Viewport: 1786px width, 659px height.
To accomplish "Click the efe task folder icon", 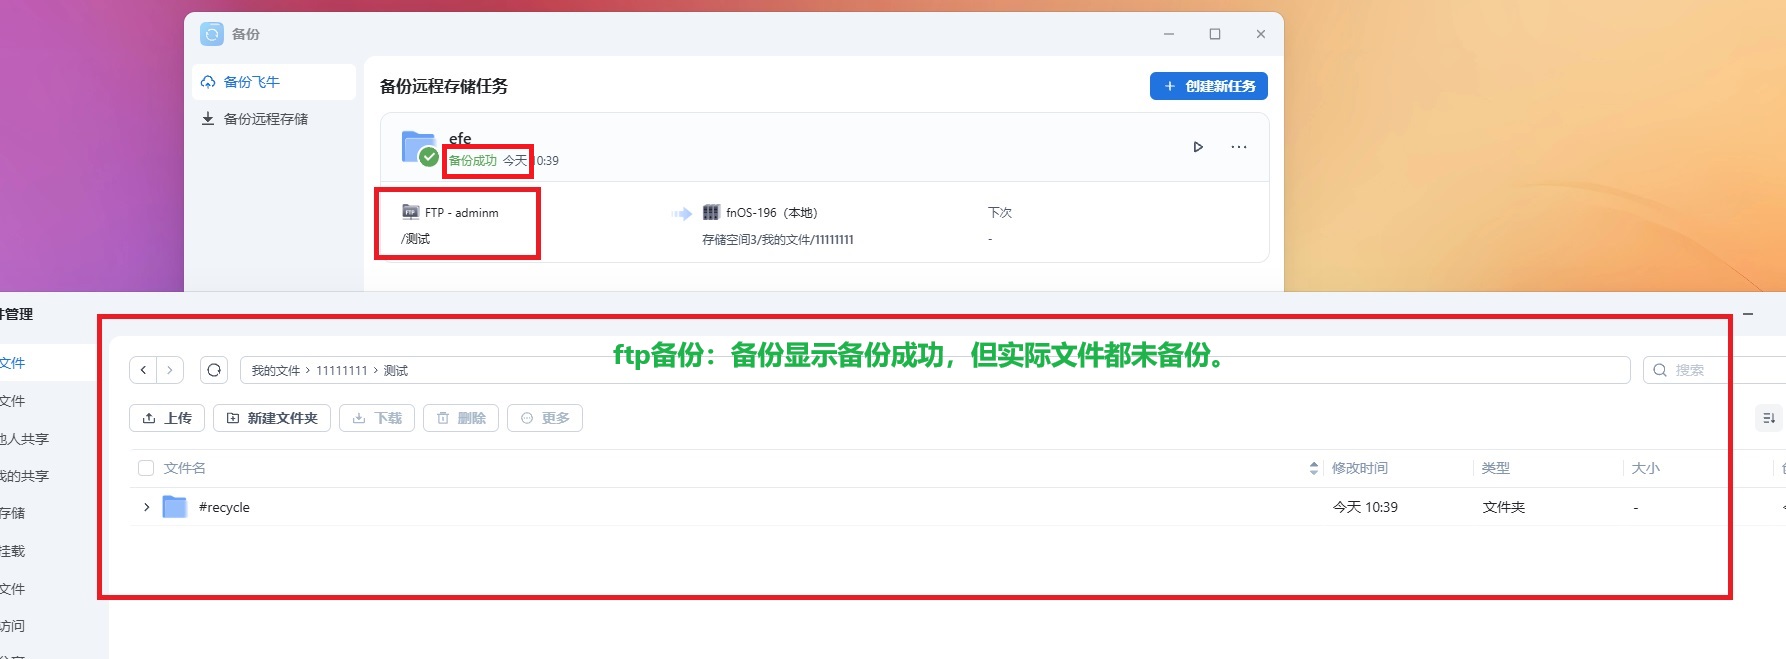I will pyautogui.click(x=419, y=148).
